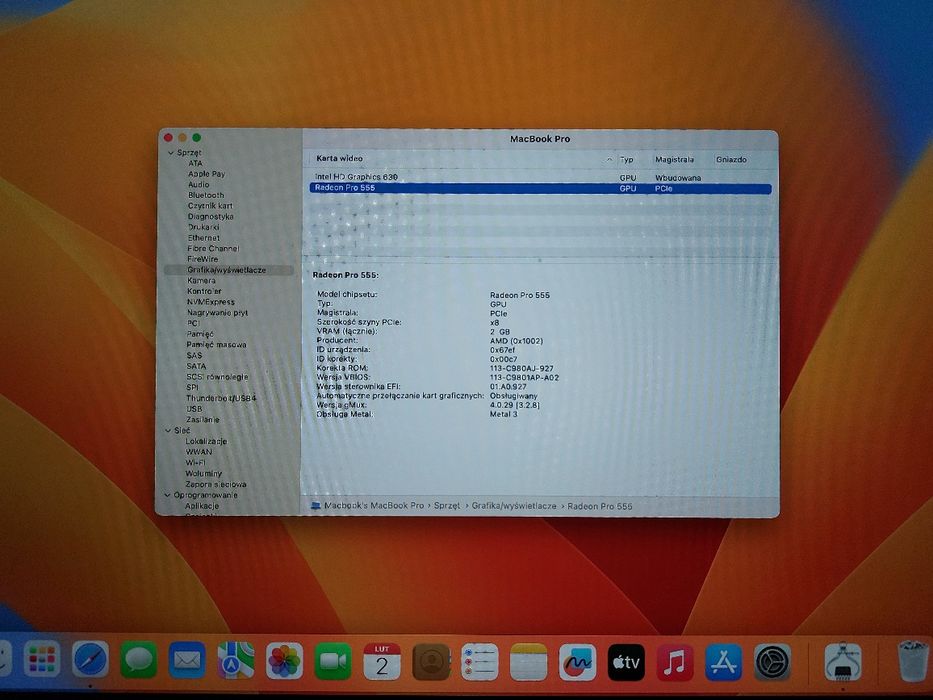
Task: Select Audio in sidebar
Action: (x=199, y=185)
